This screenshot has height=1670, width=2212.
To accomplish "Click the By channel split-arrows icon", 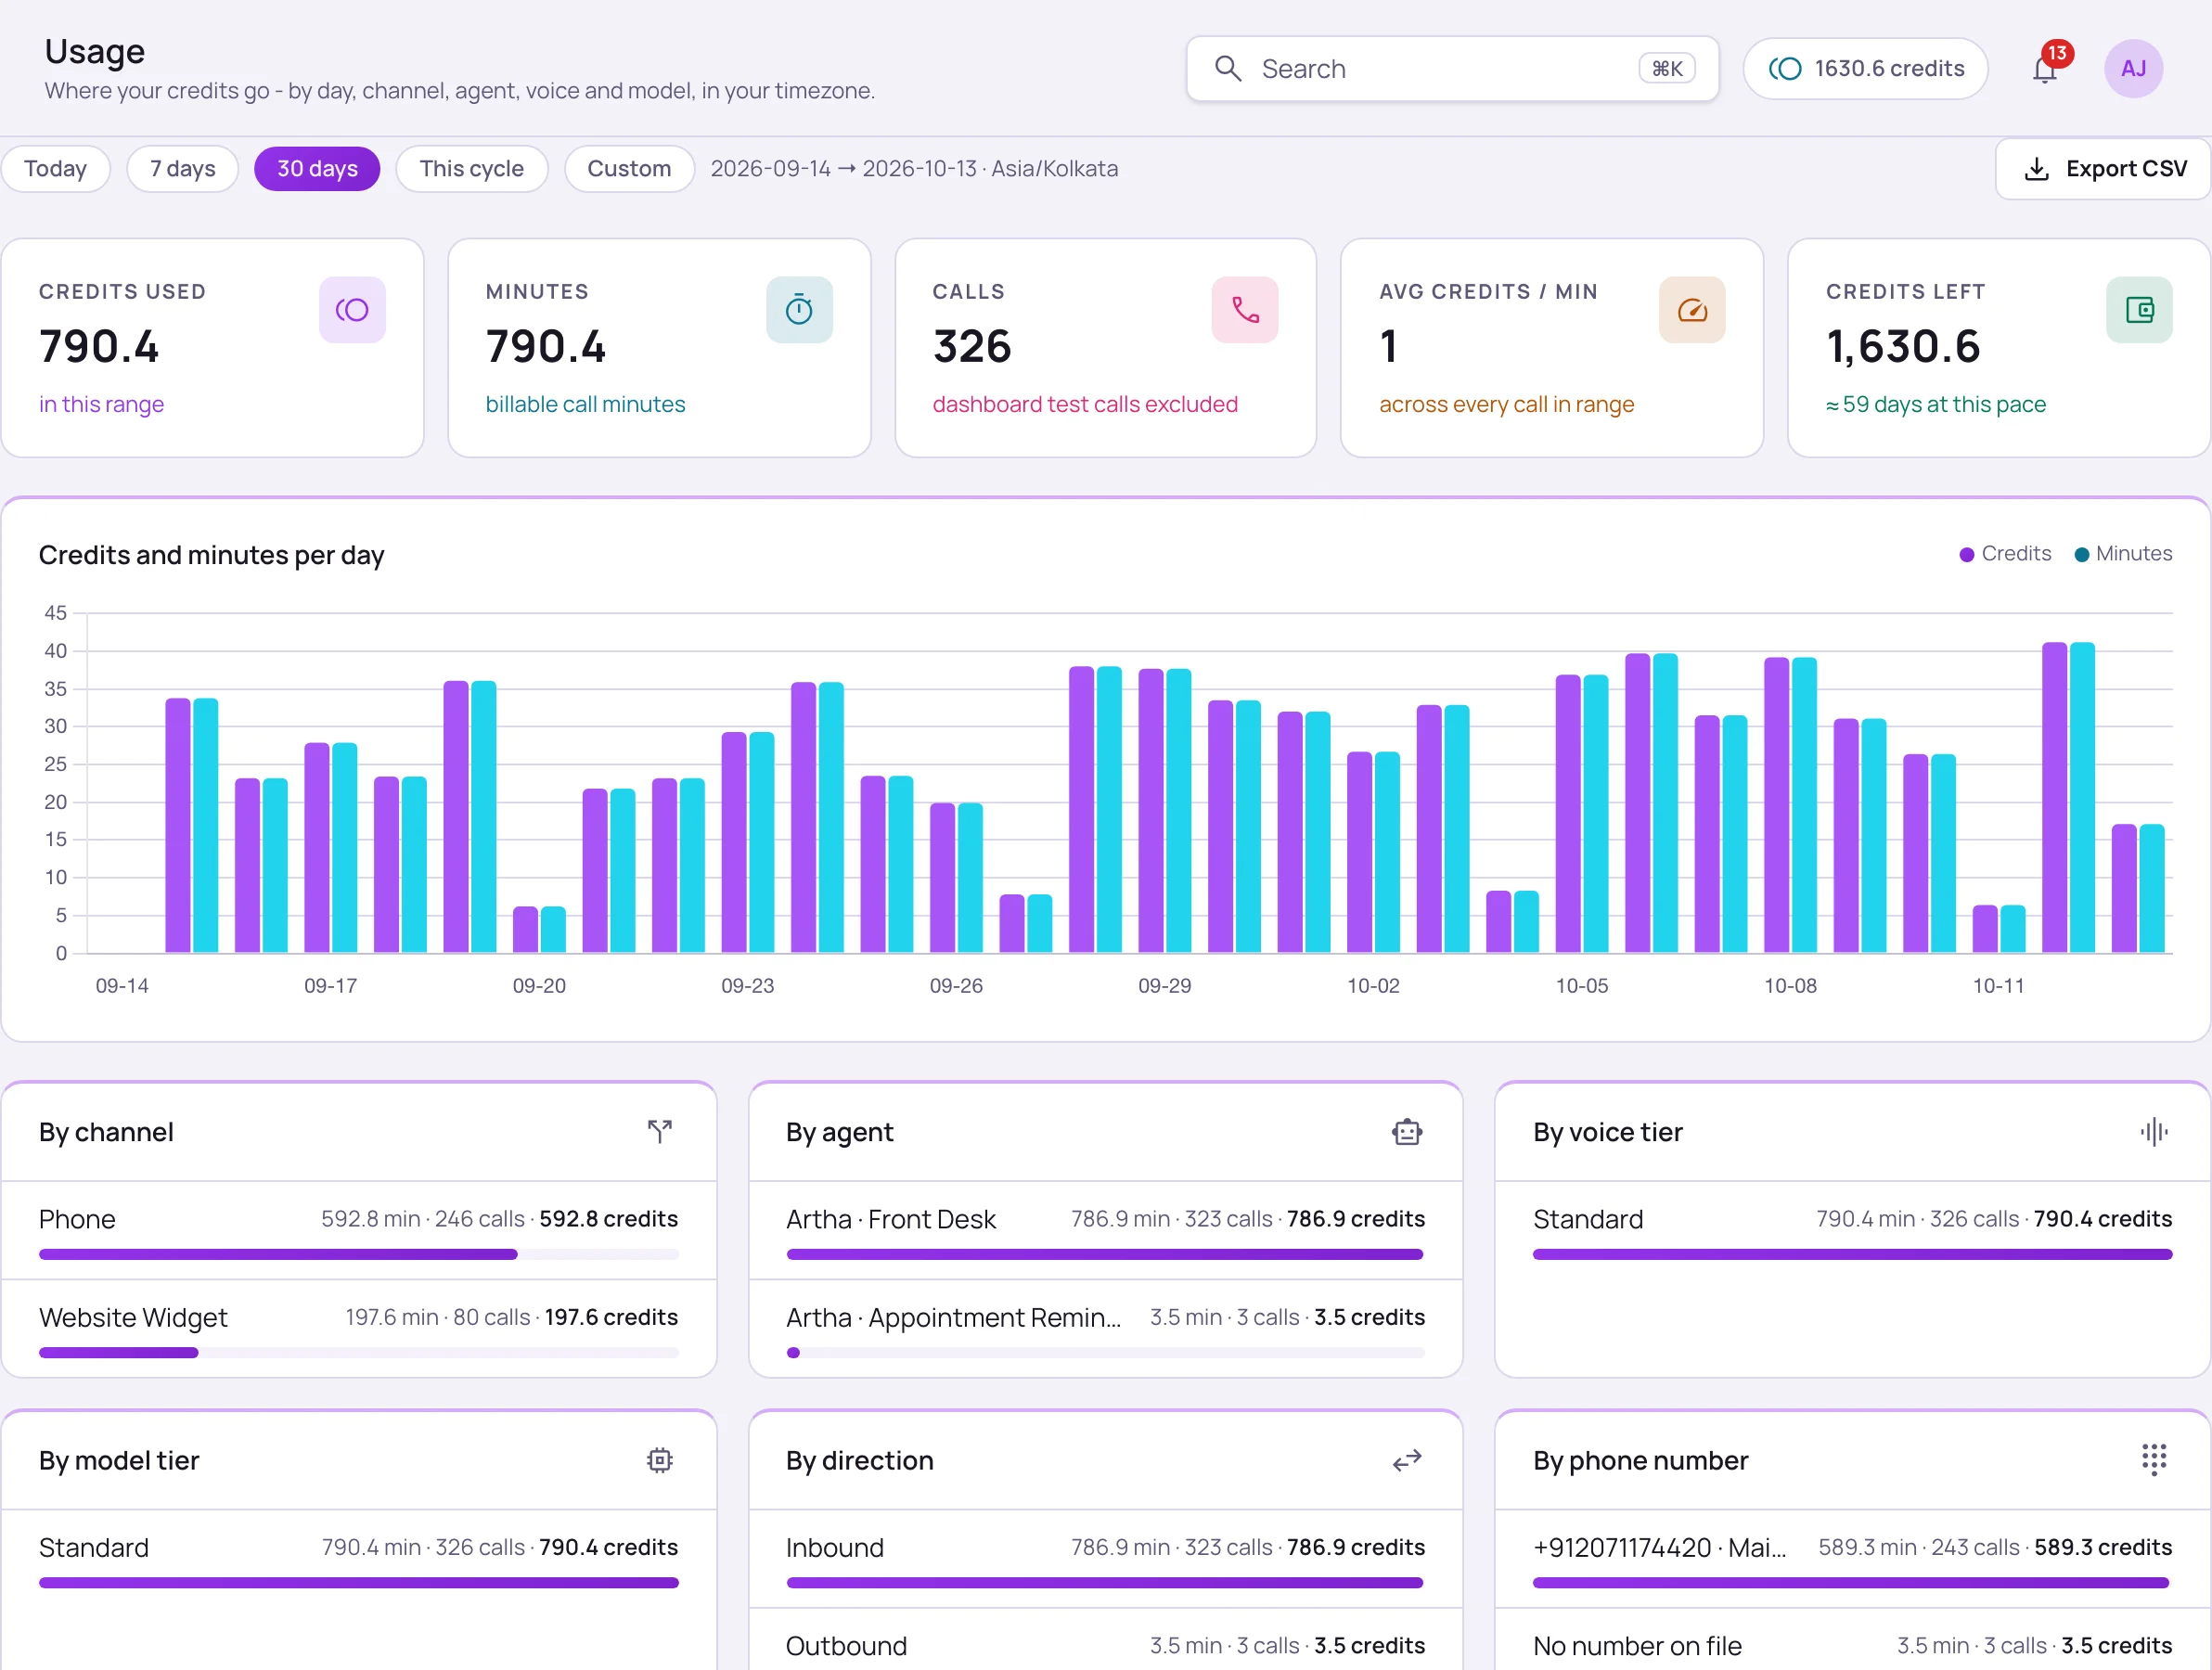I will pyautogui.click(x=660, y=1132).
